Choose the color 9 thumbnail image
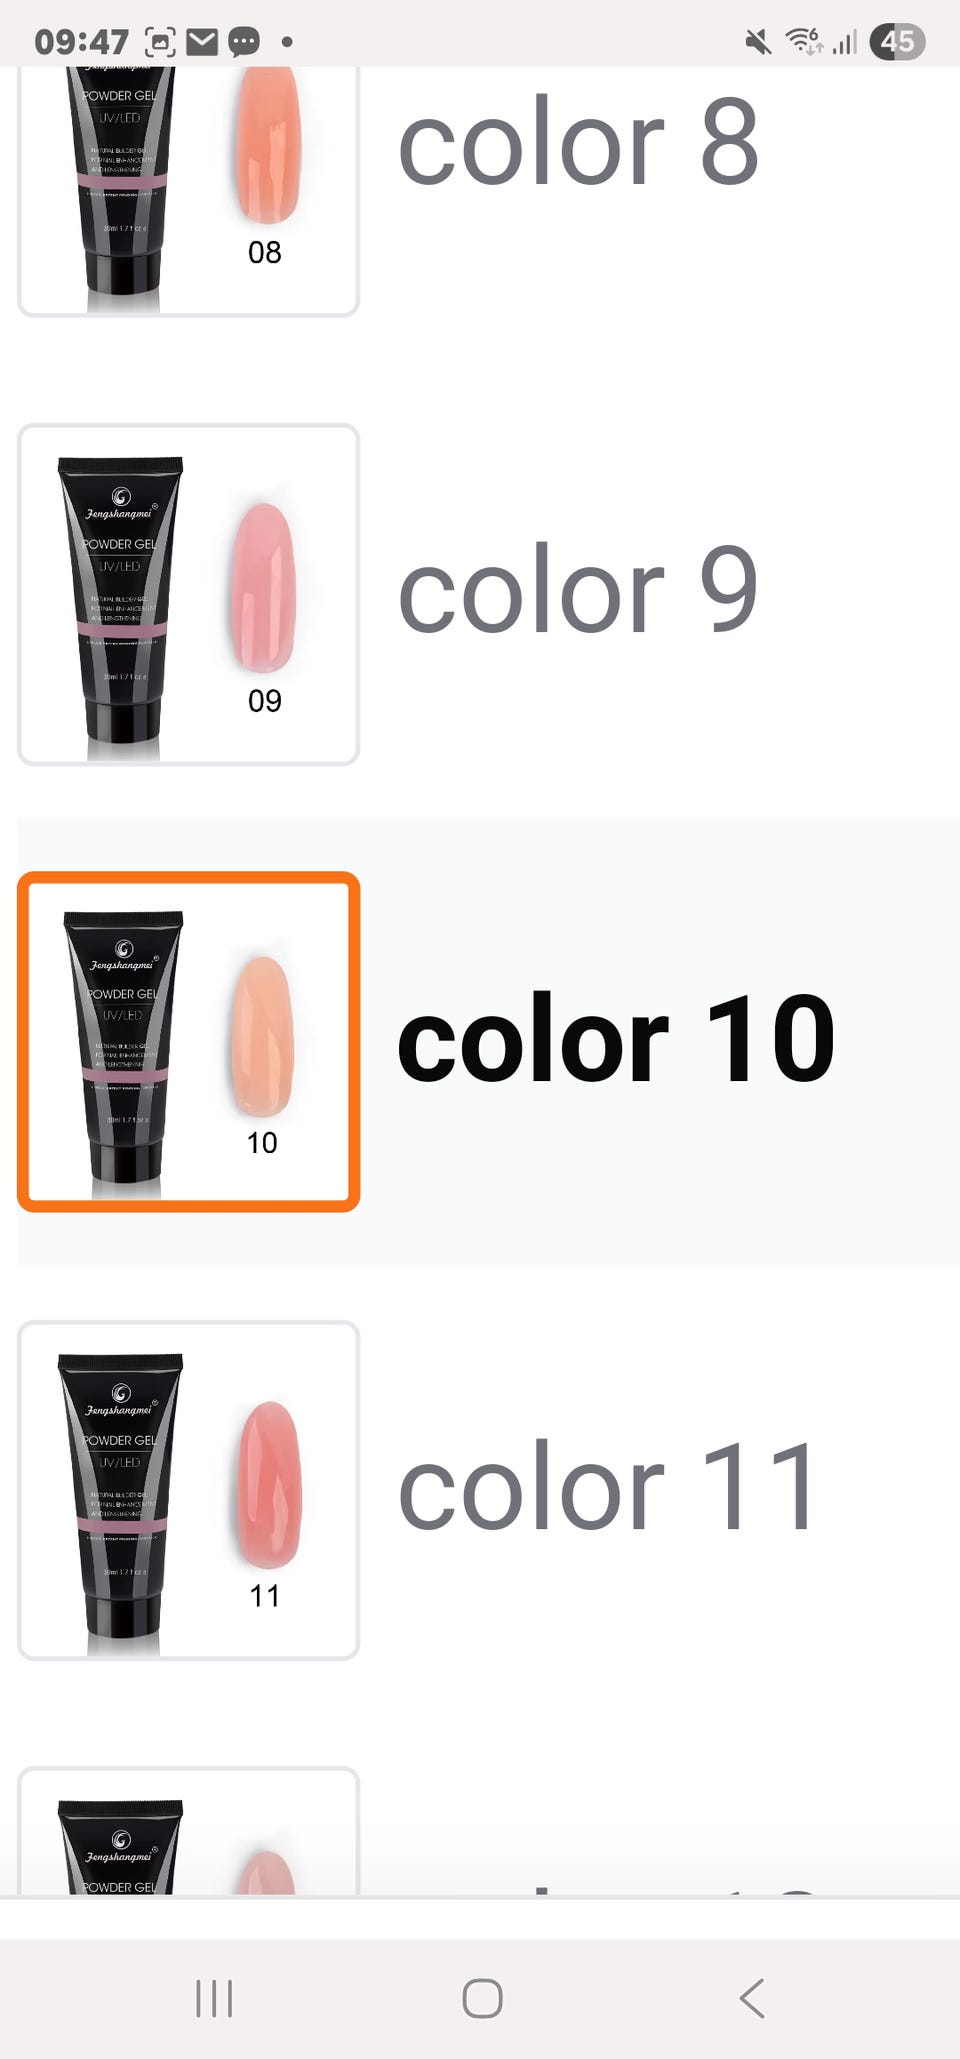Image resolution: width=960 pixels, height=2059 pixels. click(188, 594)
